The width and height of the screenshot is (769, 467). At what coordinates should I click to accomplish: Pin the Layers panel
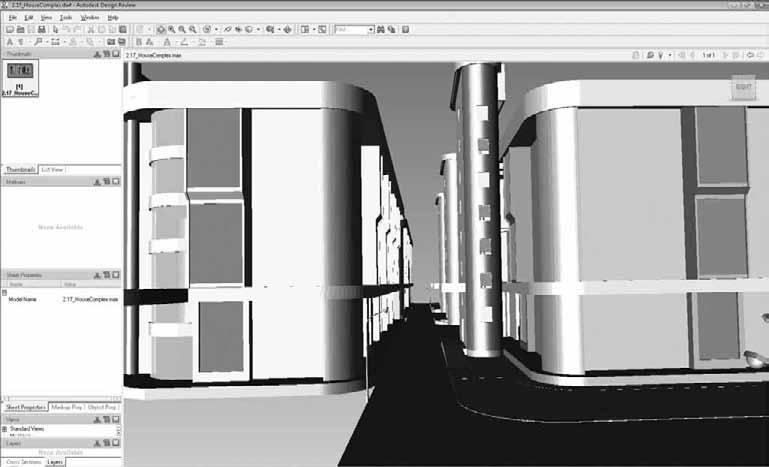coord(97,443)
